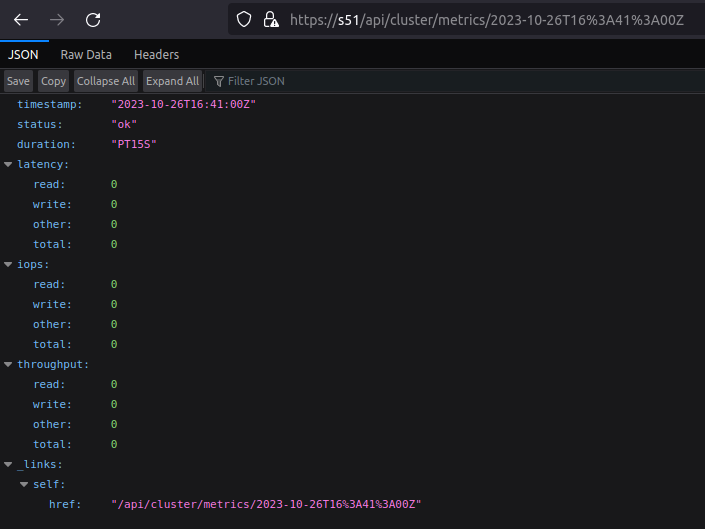Collapse the throughput section
This screenshot has height=529, width=705.
coord(9,364)
